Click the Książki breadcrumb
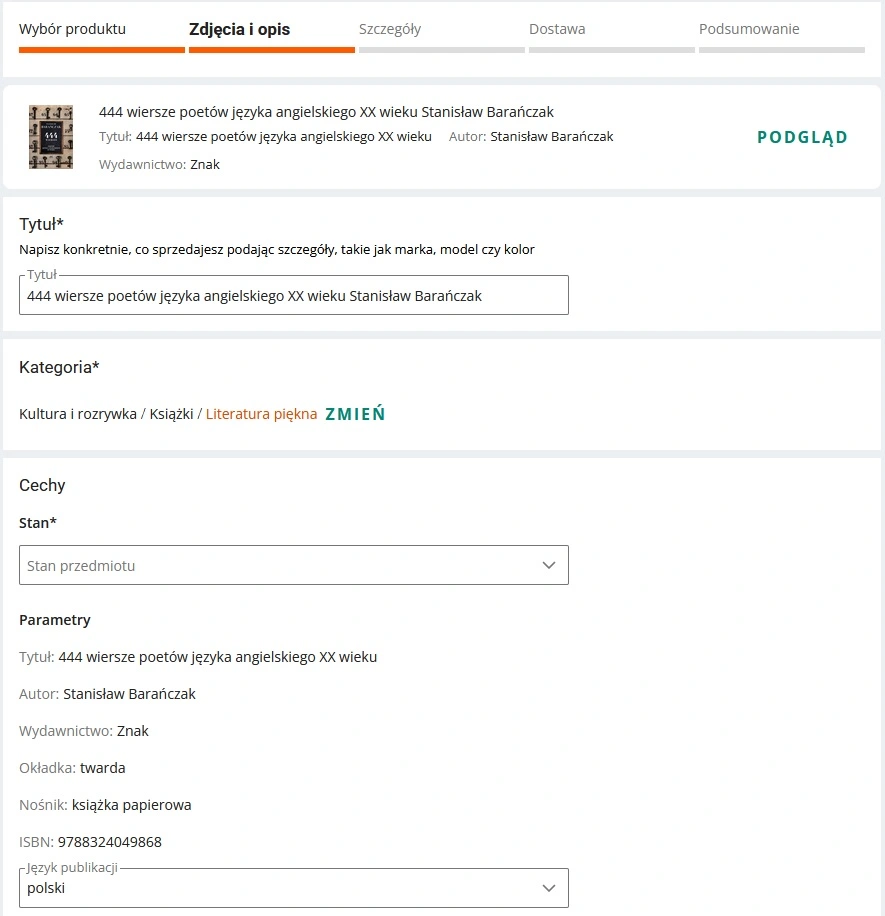This screenshot has width=885, height=916. click(x=171, y=414)
